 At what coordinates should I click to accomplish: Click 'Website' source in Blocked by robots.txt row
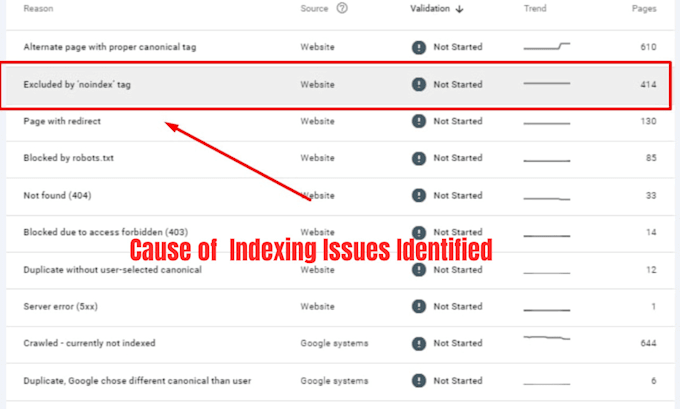point(317,158)
